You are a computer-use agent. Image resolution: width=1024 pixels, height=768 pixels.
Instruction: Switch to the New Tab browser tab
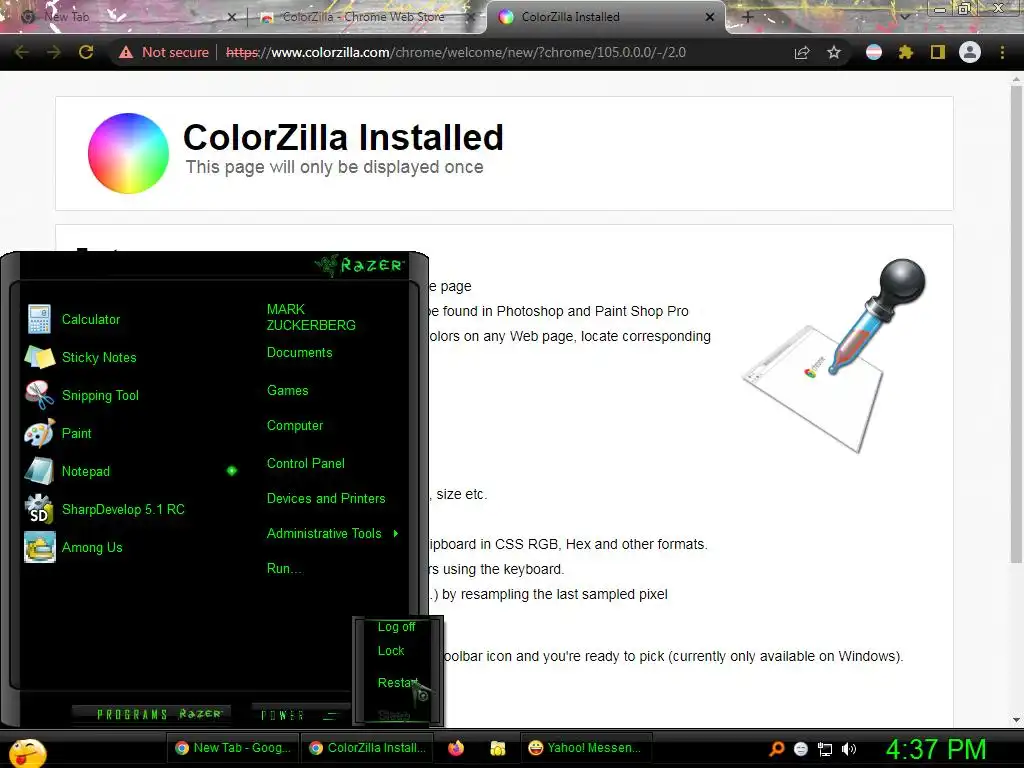click(124, 17)
